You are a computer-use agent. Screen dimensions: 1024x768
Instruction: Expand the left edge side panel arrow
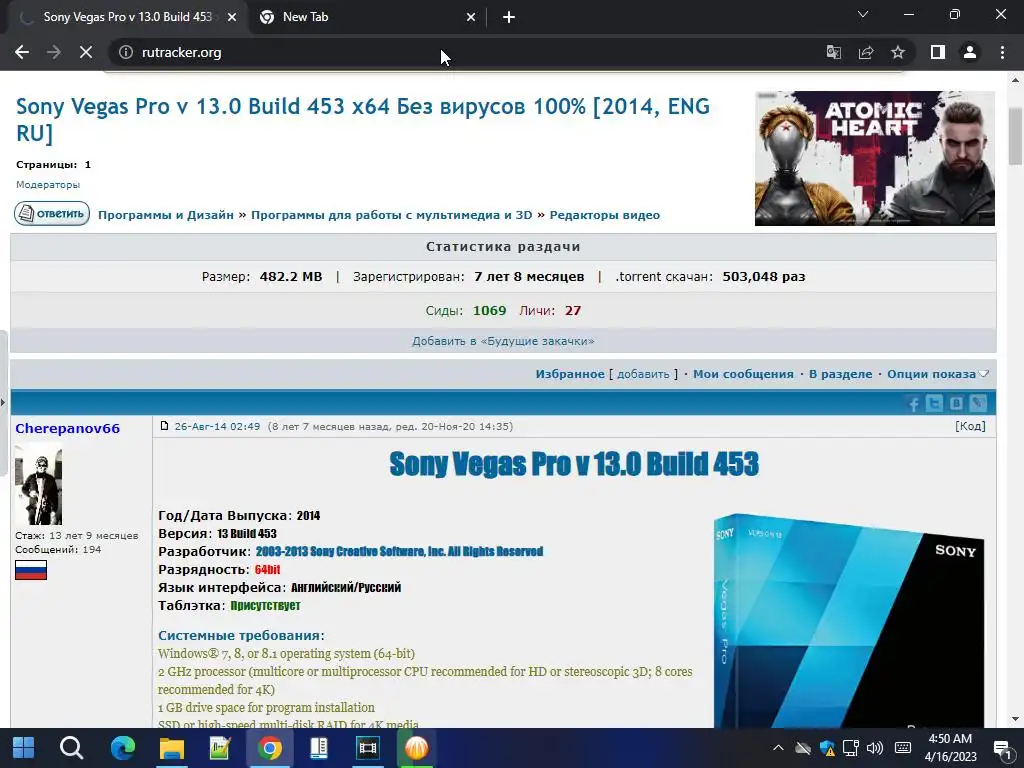3,403
